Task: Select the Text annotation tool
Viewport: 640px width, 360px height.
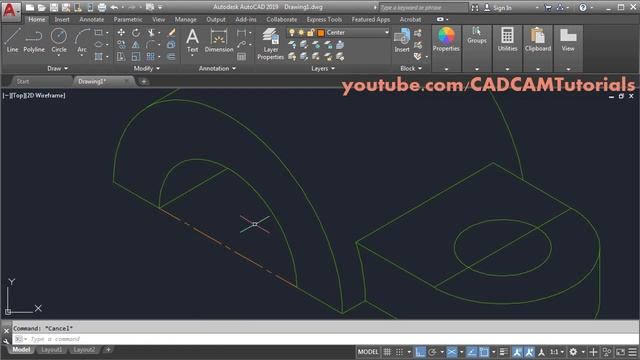Action: pos(192,40)
